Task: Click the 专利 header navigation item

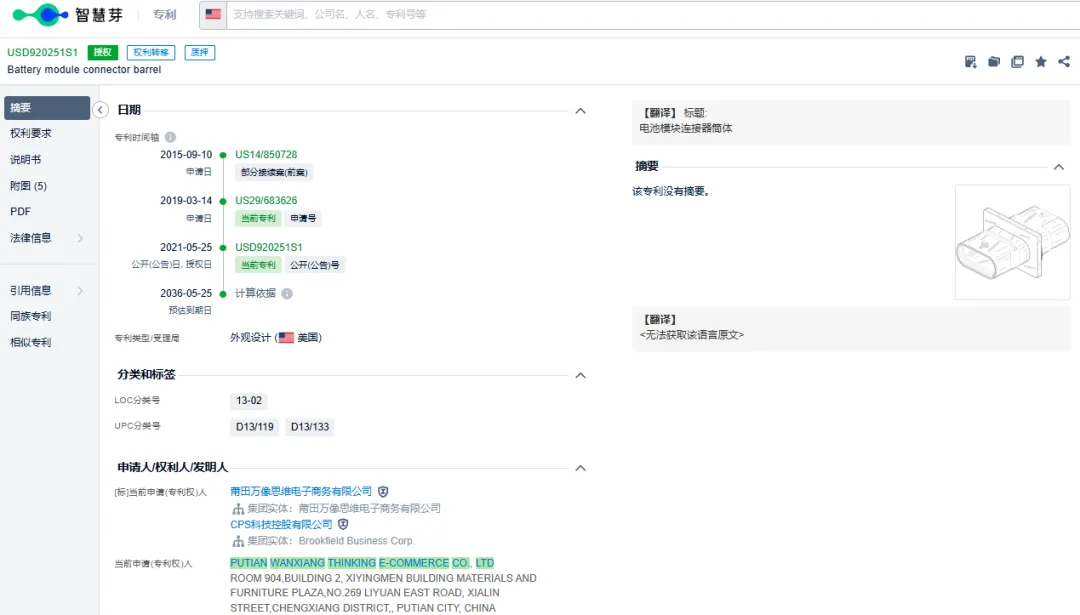Action: [165, 14]
